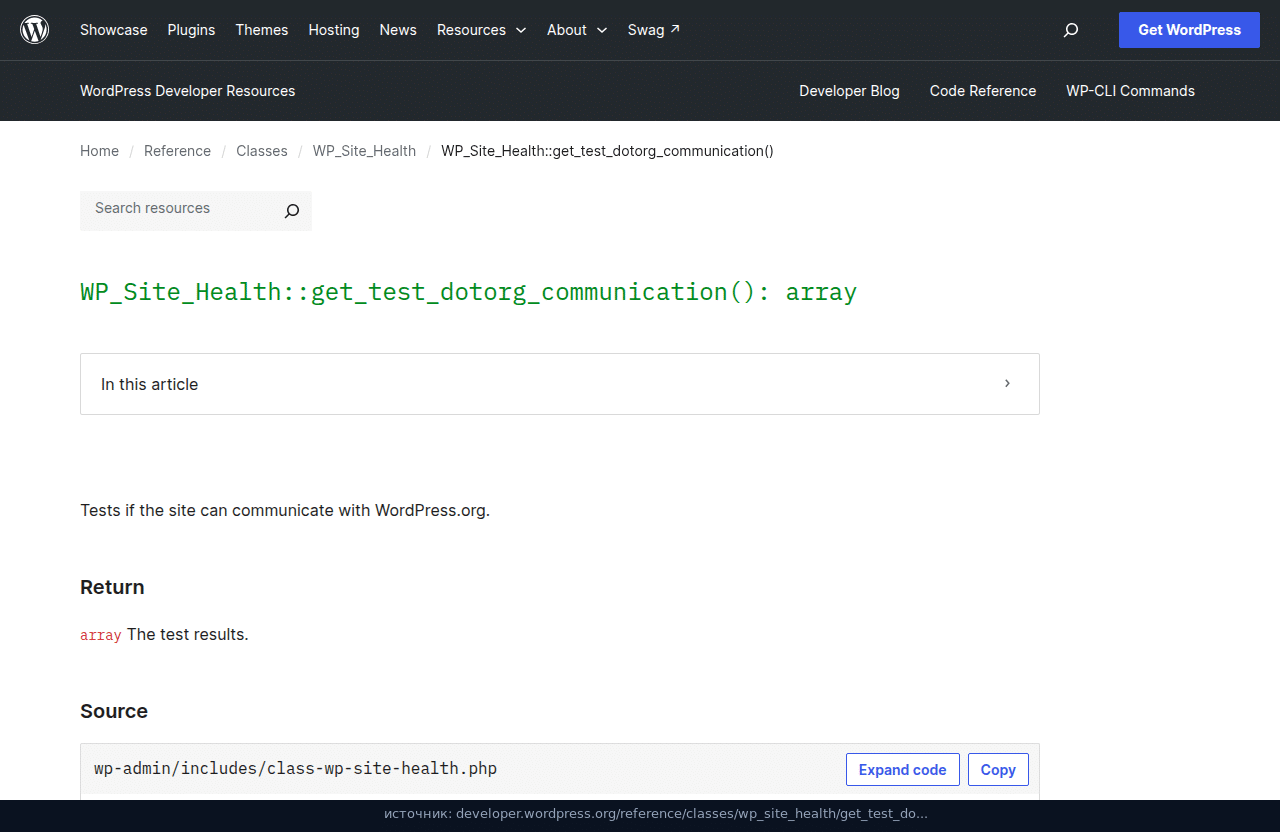Click the WordPress logo icon
This screenshot has height=832, width=1280.
coord(35,30)
